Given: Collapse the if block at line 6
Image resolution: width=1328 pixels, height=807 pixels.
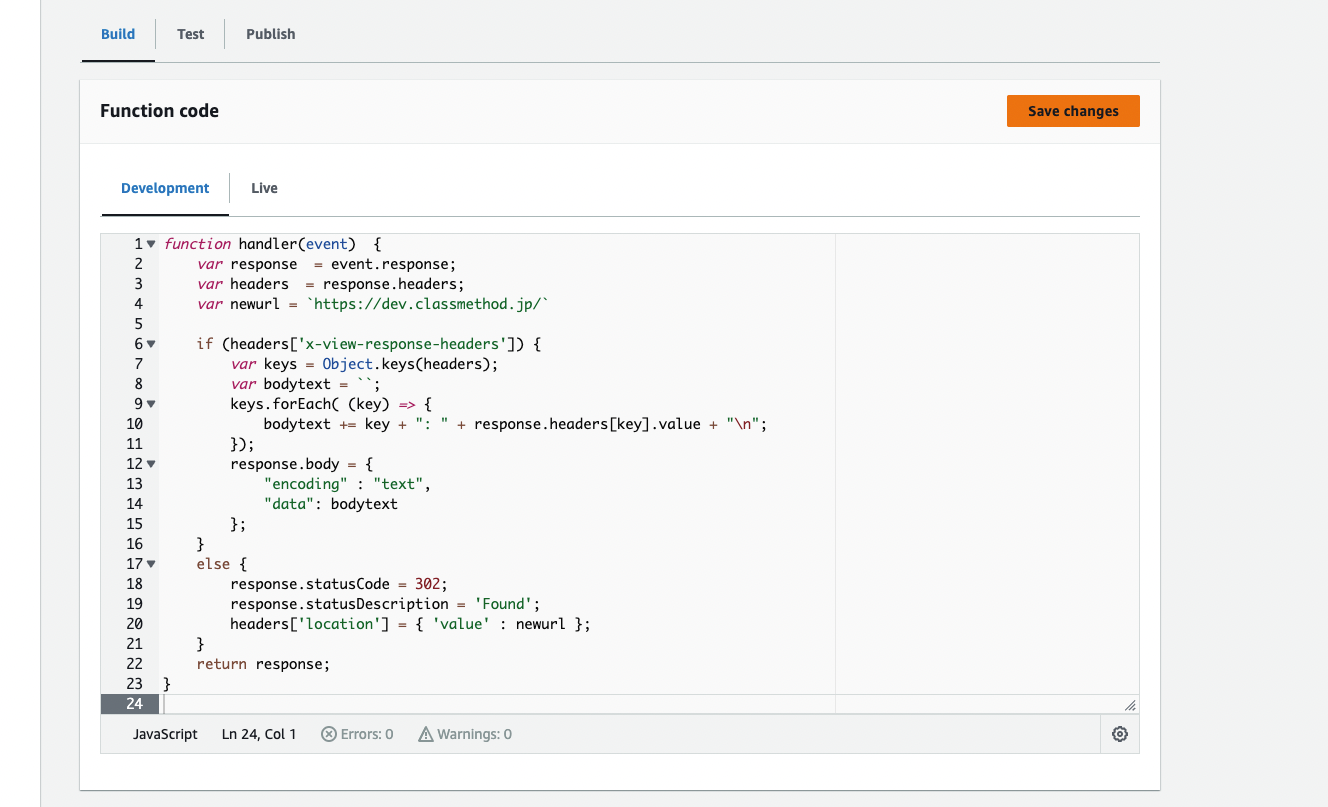Looking at the screenshot, I should click(x=150, y=343).
